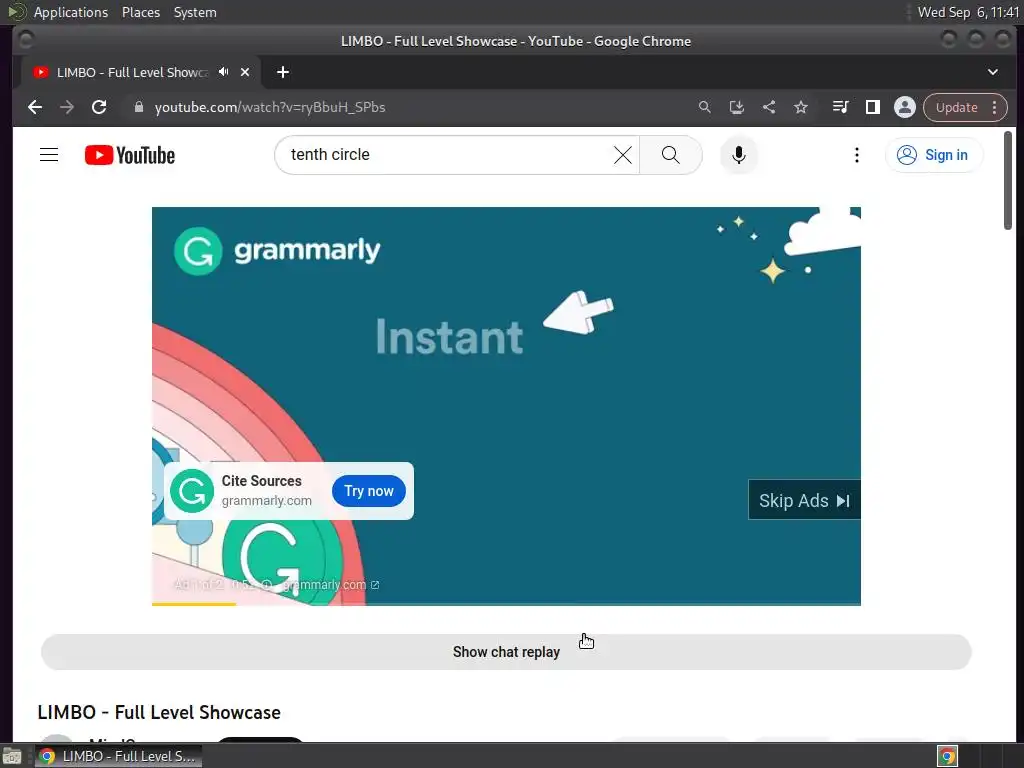Expand the tab search dropdown
Viewport: 1024px width, 768px height.
993,72
